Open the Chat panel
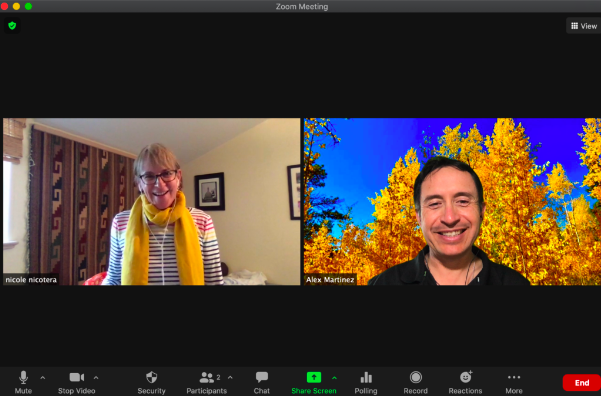 (262, 382)
